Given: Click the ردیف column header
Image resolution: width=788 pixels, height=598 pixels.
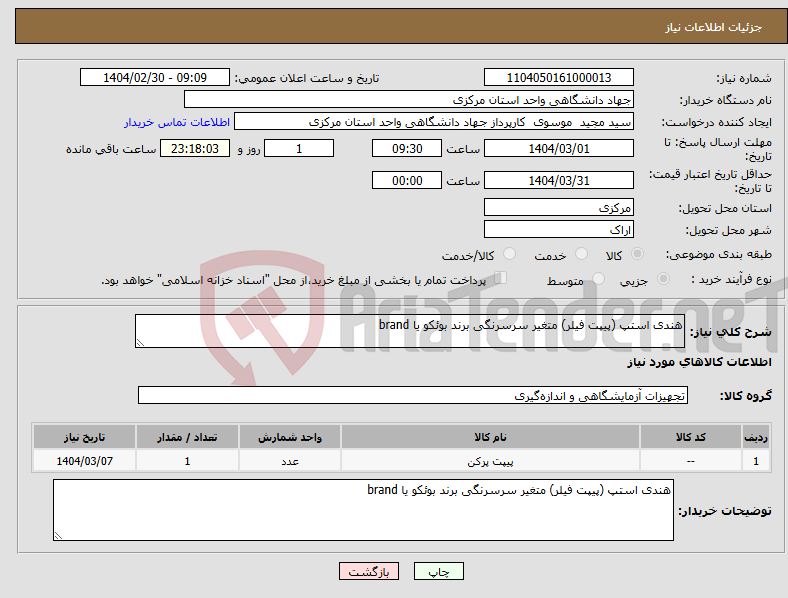Looking at the screenshot, I should click(x=756, y=437).
